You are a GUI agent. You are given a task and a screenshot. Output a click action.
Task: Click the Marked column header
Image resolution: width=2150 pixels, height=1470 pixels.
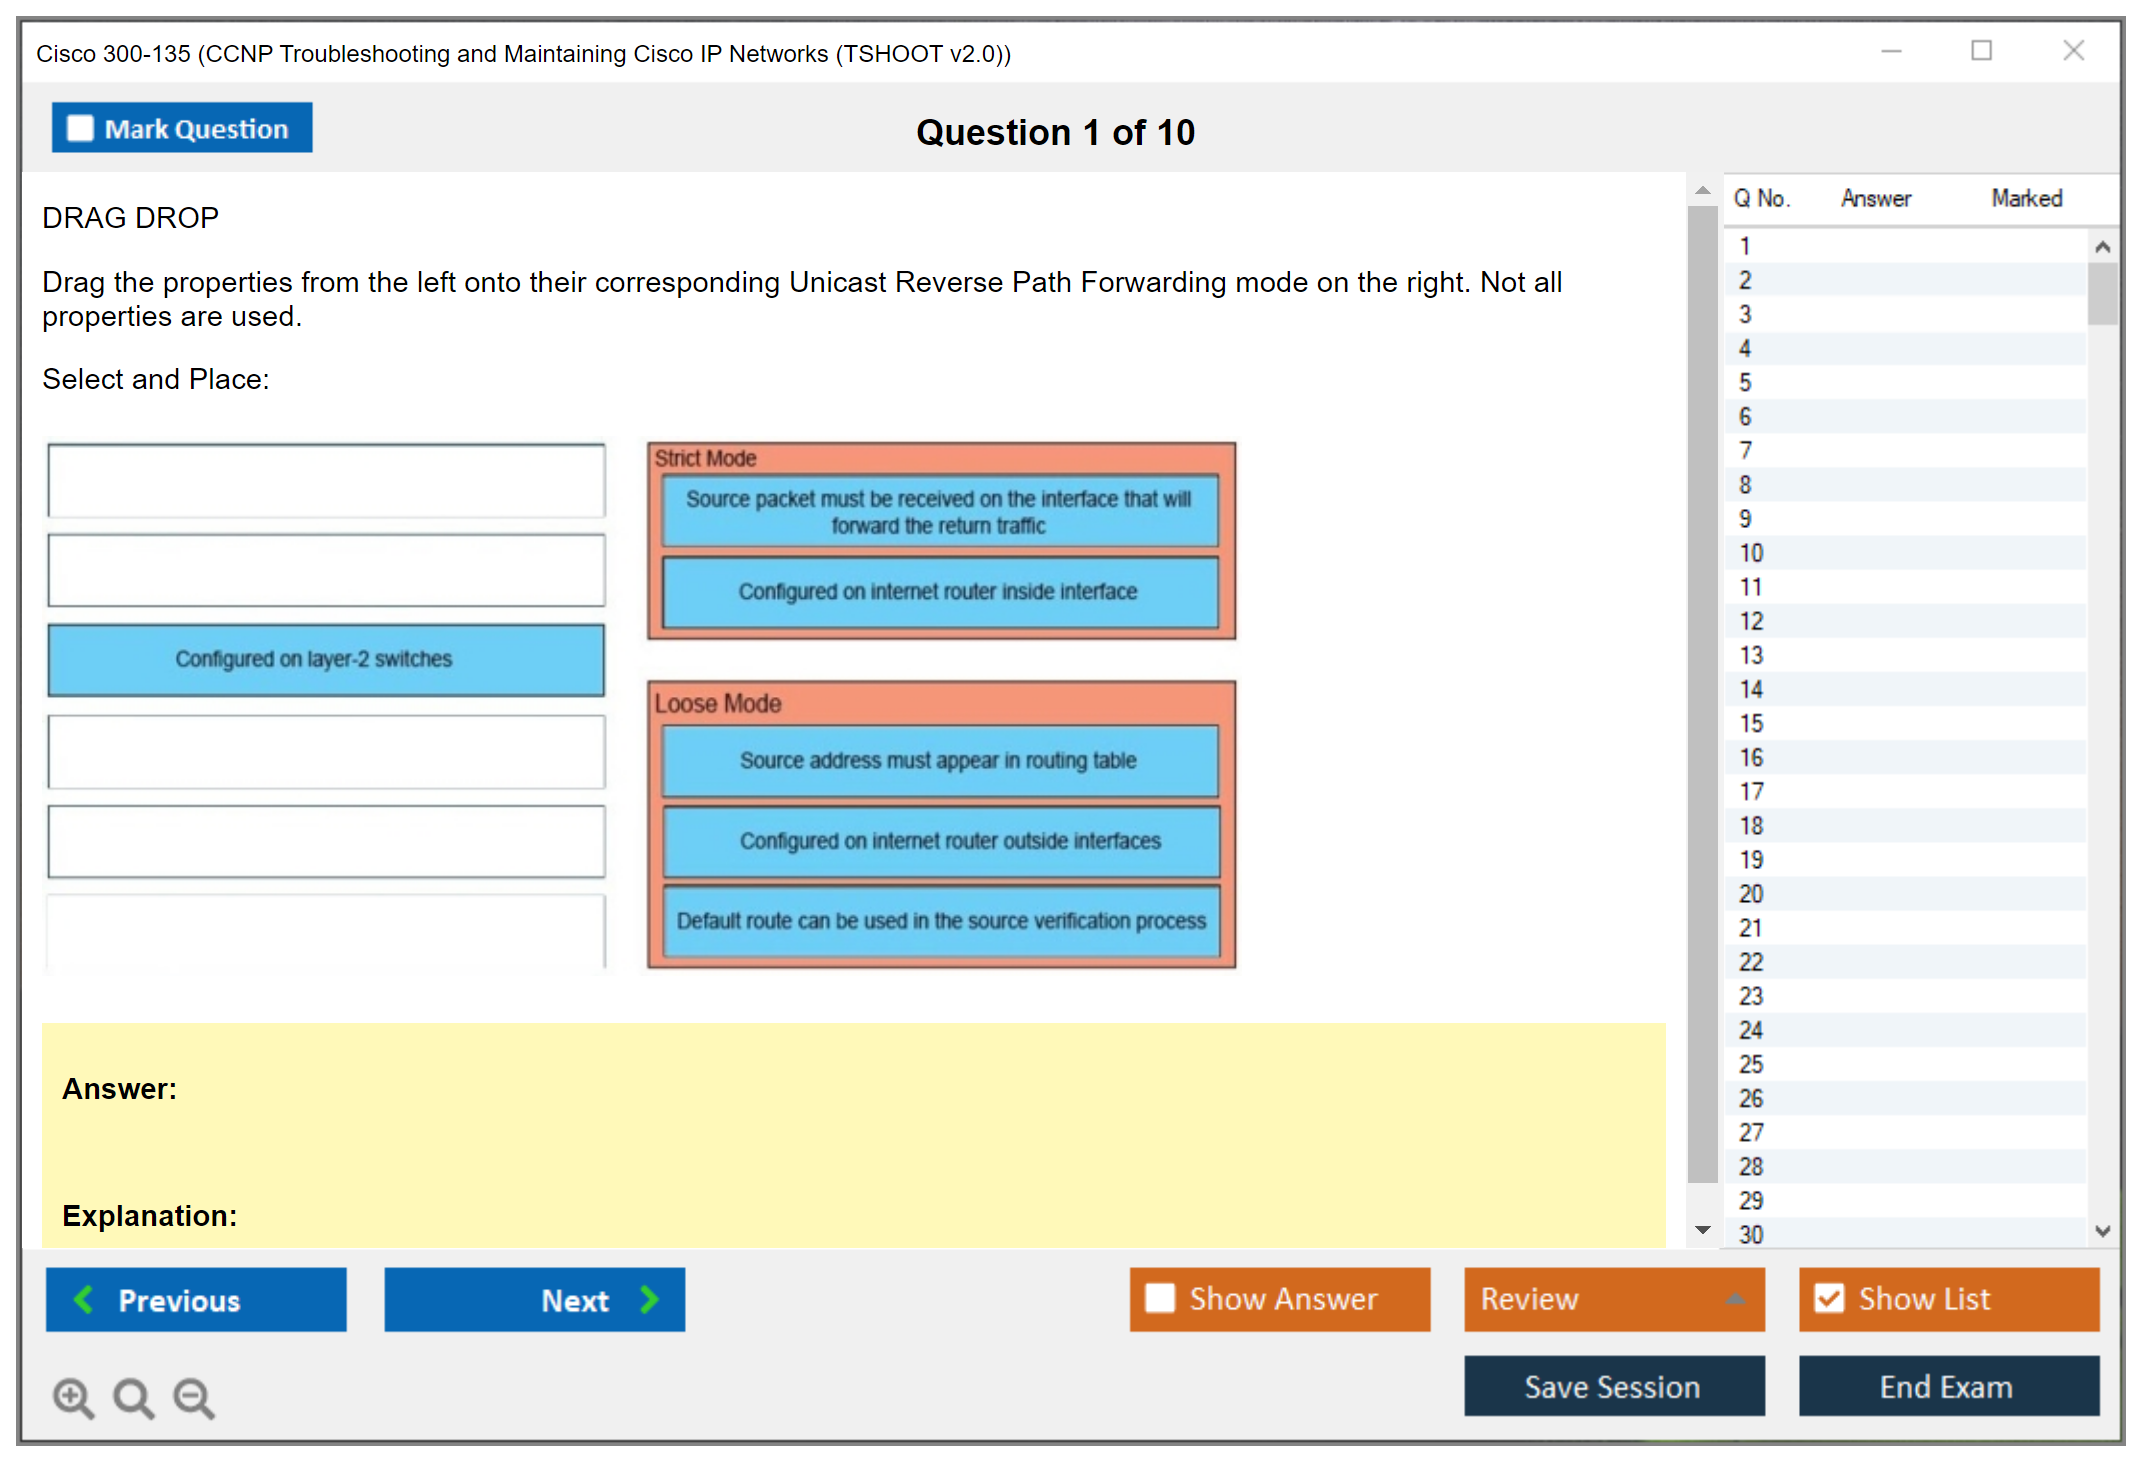point(2026,198)
